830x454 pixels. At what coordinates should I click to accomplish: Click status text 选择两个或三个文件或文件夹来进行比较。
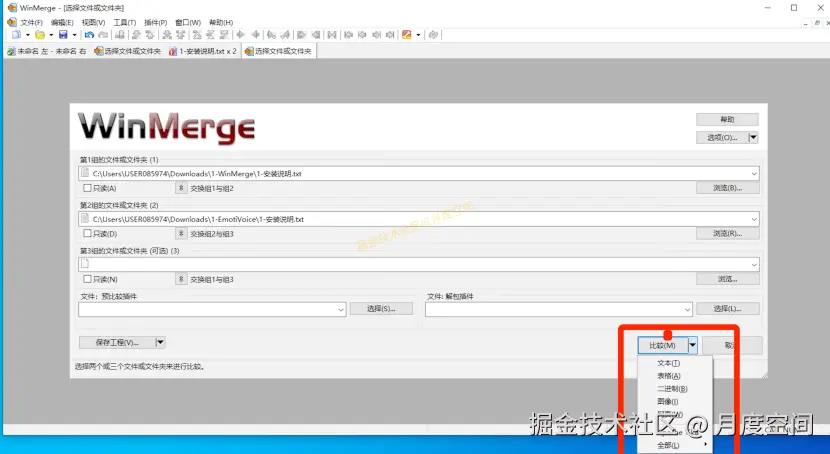click(140, 366)
